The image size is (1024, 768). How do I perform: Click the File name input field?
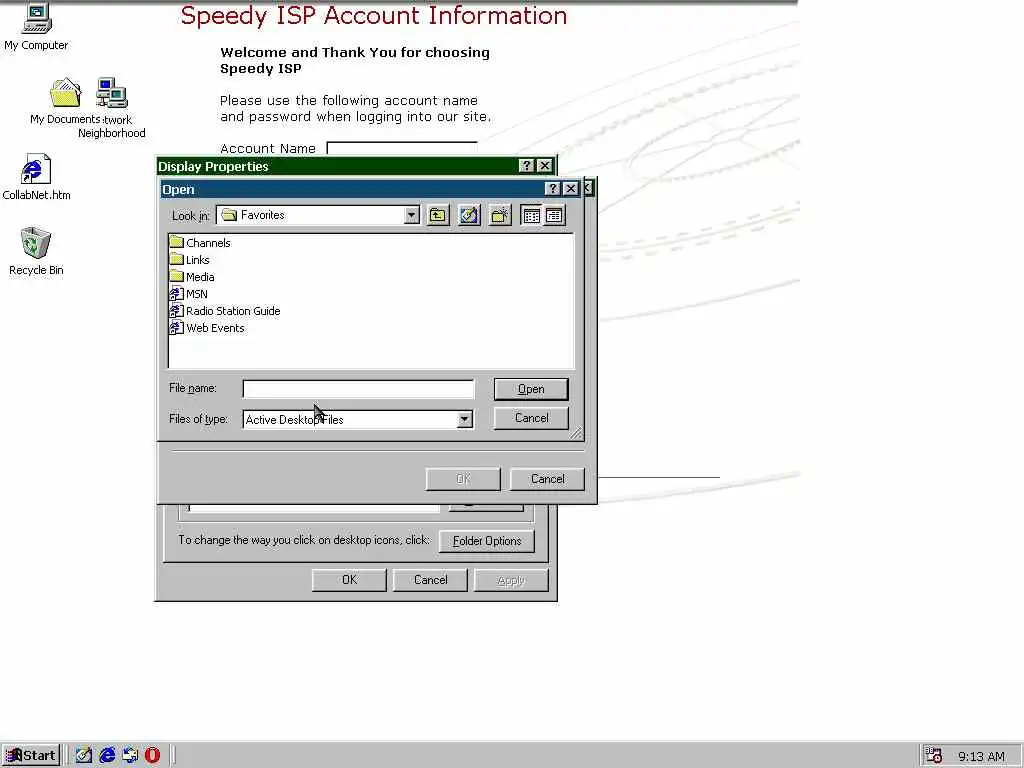[x=359, y=389]
